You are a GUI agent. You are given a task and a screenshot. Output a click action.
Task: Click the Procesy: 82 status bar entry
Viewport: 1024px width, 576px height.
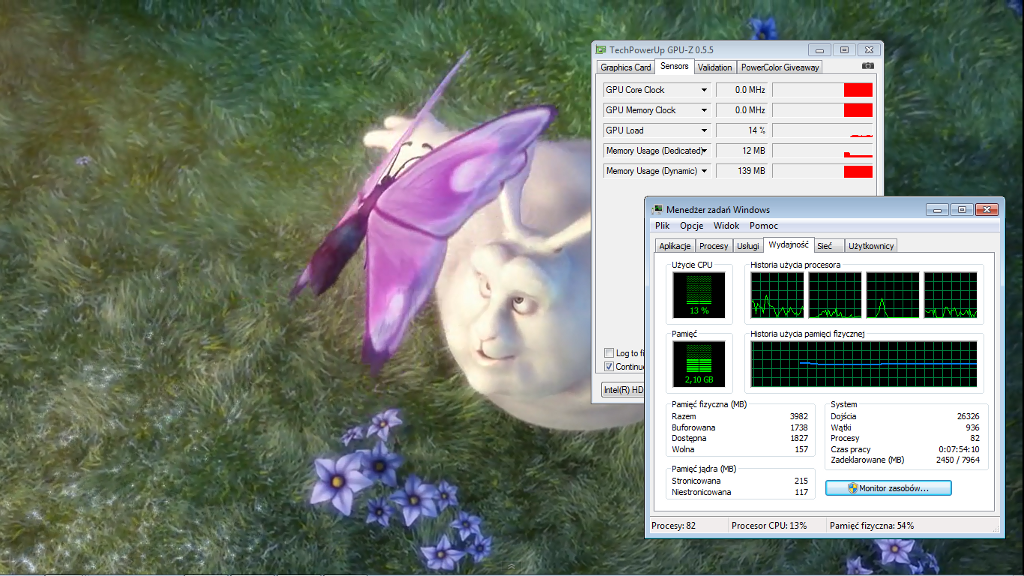coord(673,526)
